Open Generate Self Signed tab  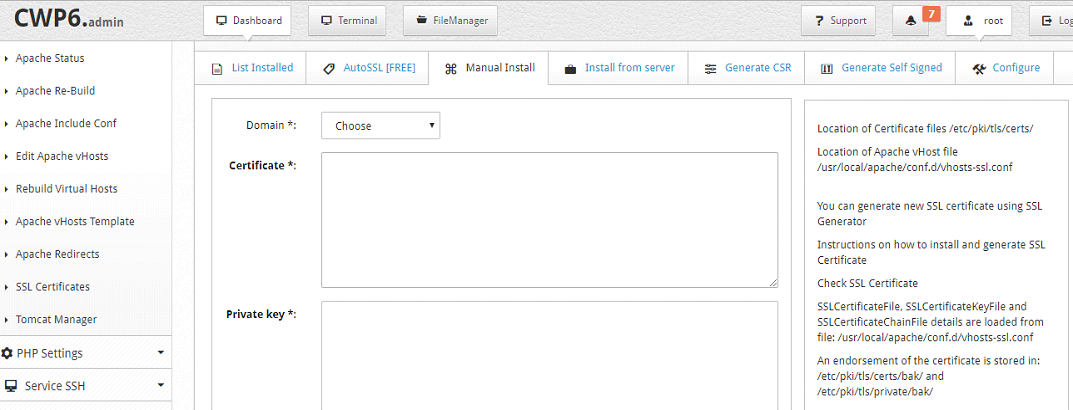tap(879, 68)
